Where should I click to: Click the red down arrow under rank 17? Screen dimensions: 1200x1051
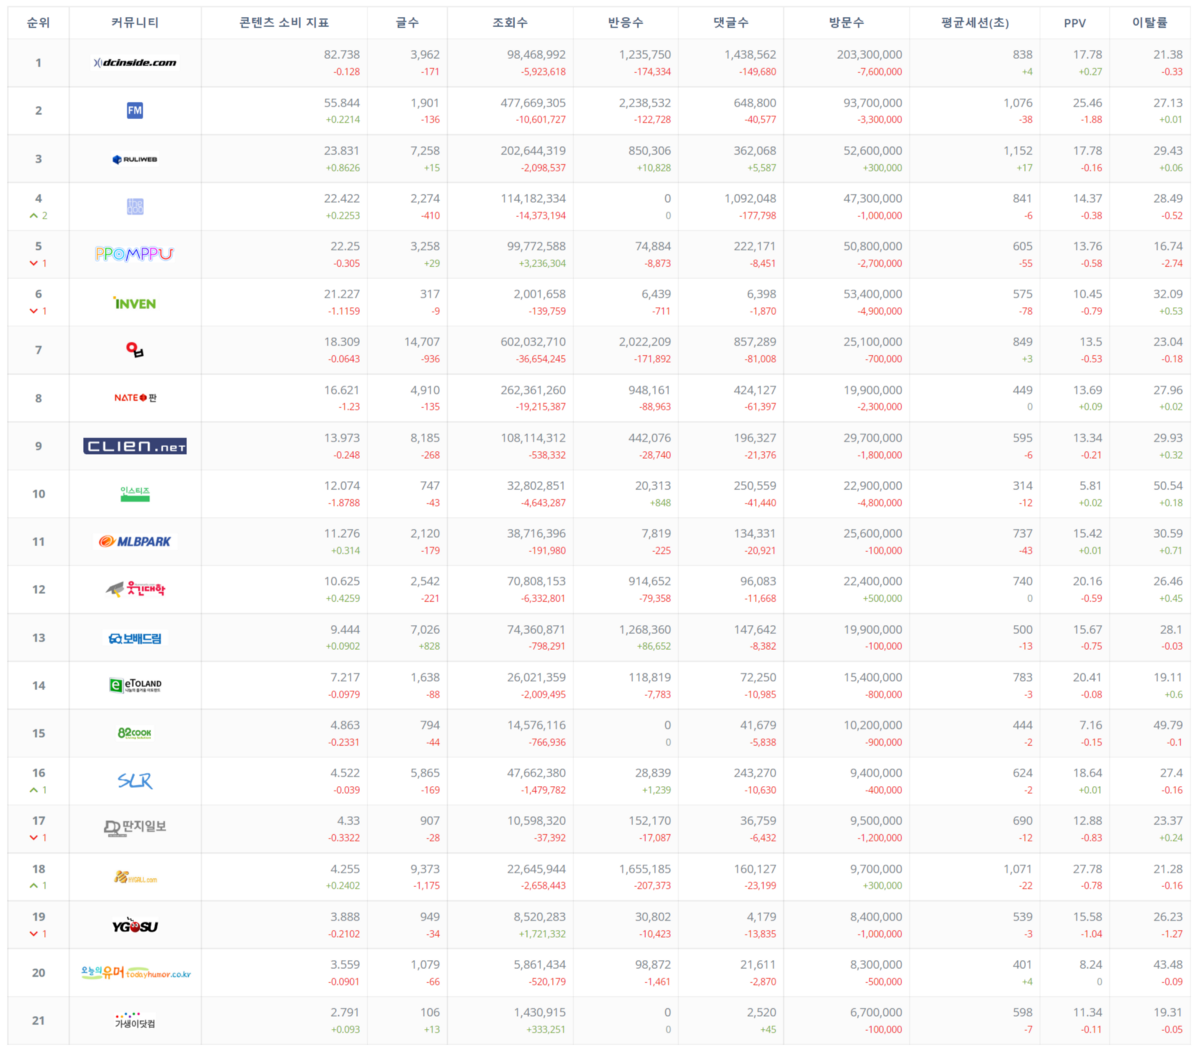pos(33,838)
